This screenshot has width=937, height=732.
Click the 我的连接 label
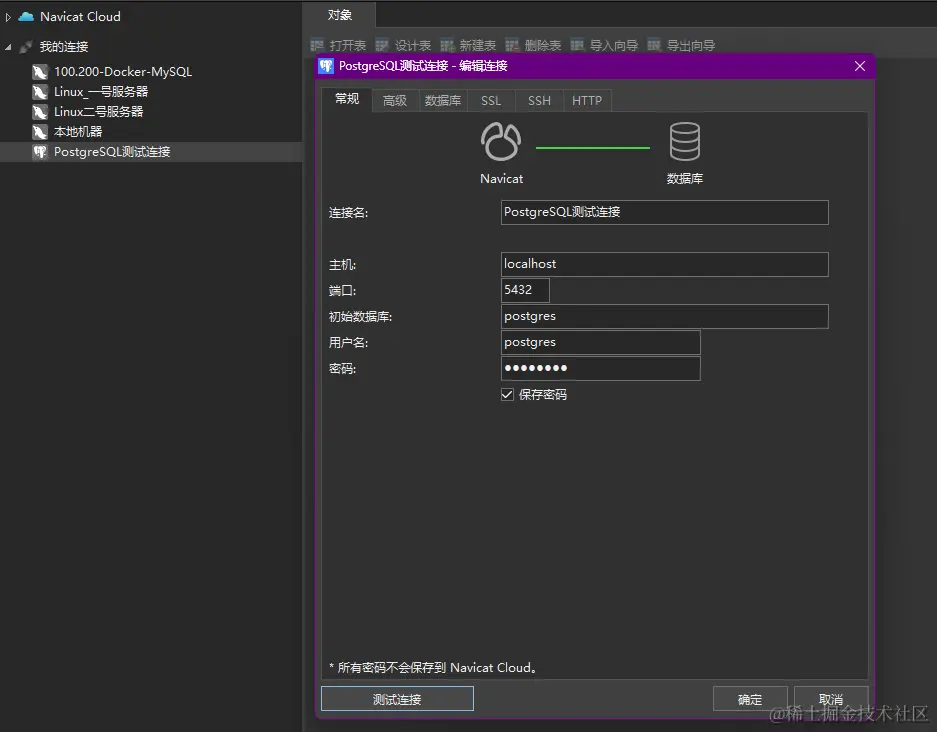pos(63,47)
